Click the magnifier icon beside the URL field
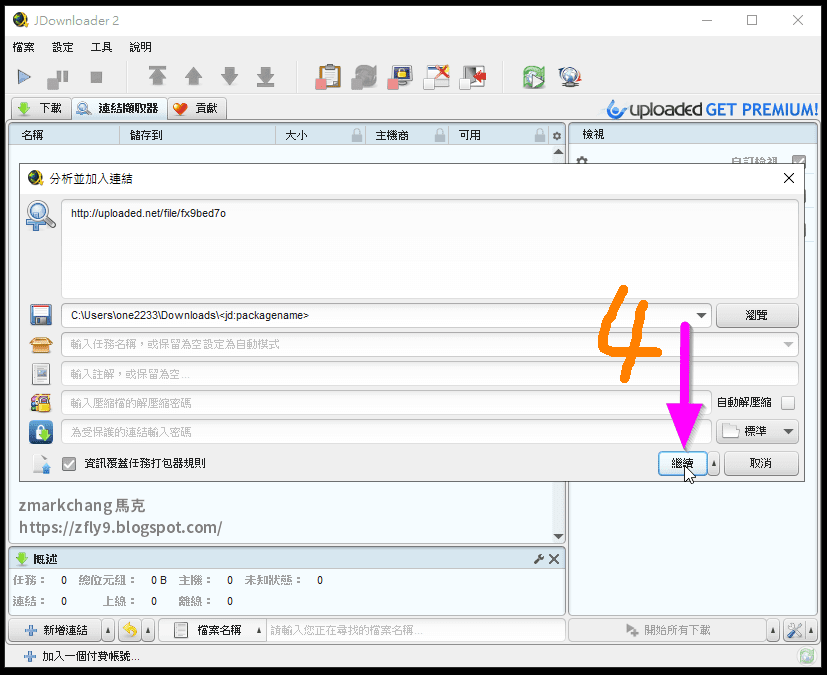Screen dimensions: 827x675 (x=40, y=214)
